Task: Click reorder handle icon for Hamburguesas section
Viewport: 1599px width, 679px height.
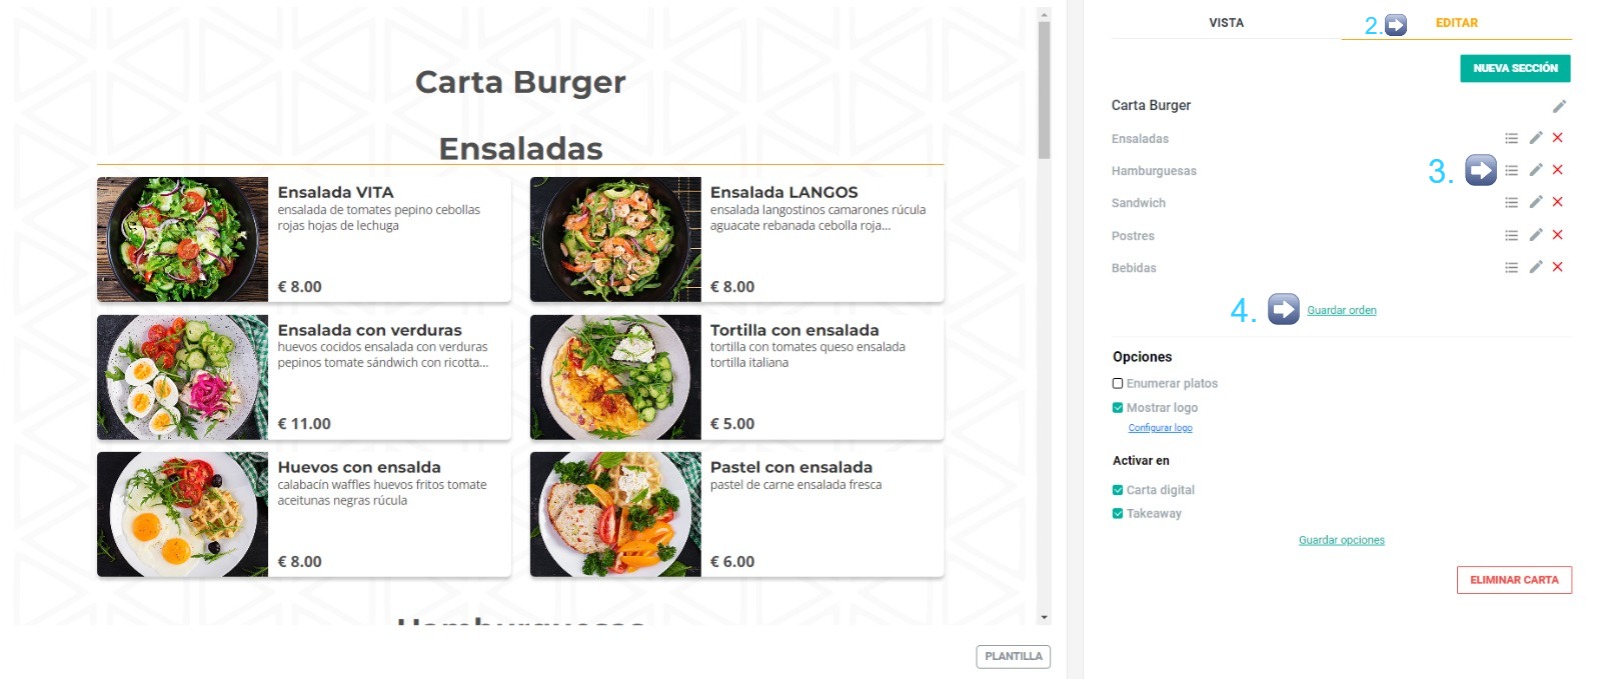Action: pyautogui.click(x=1511, y=170)
